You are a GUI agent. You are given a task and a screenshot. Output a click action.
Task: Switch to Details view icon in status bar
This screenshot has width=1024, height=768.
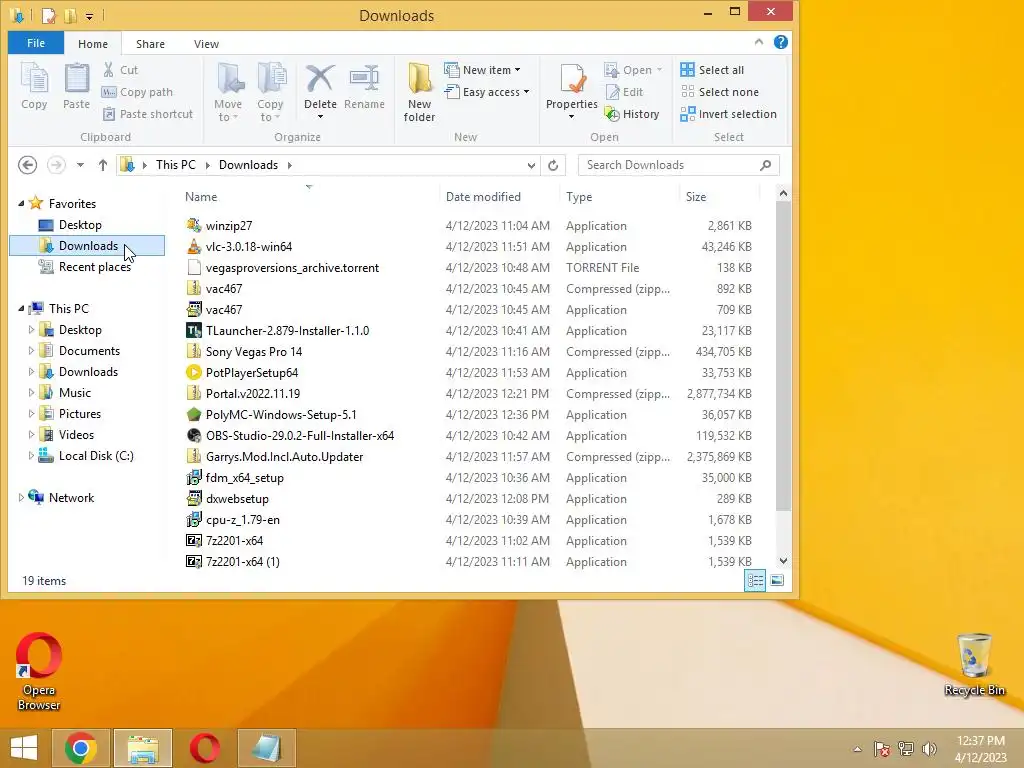[756, 581]
